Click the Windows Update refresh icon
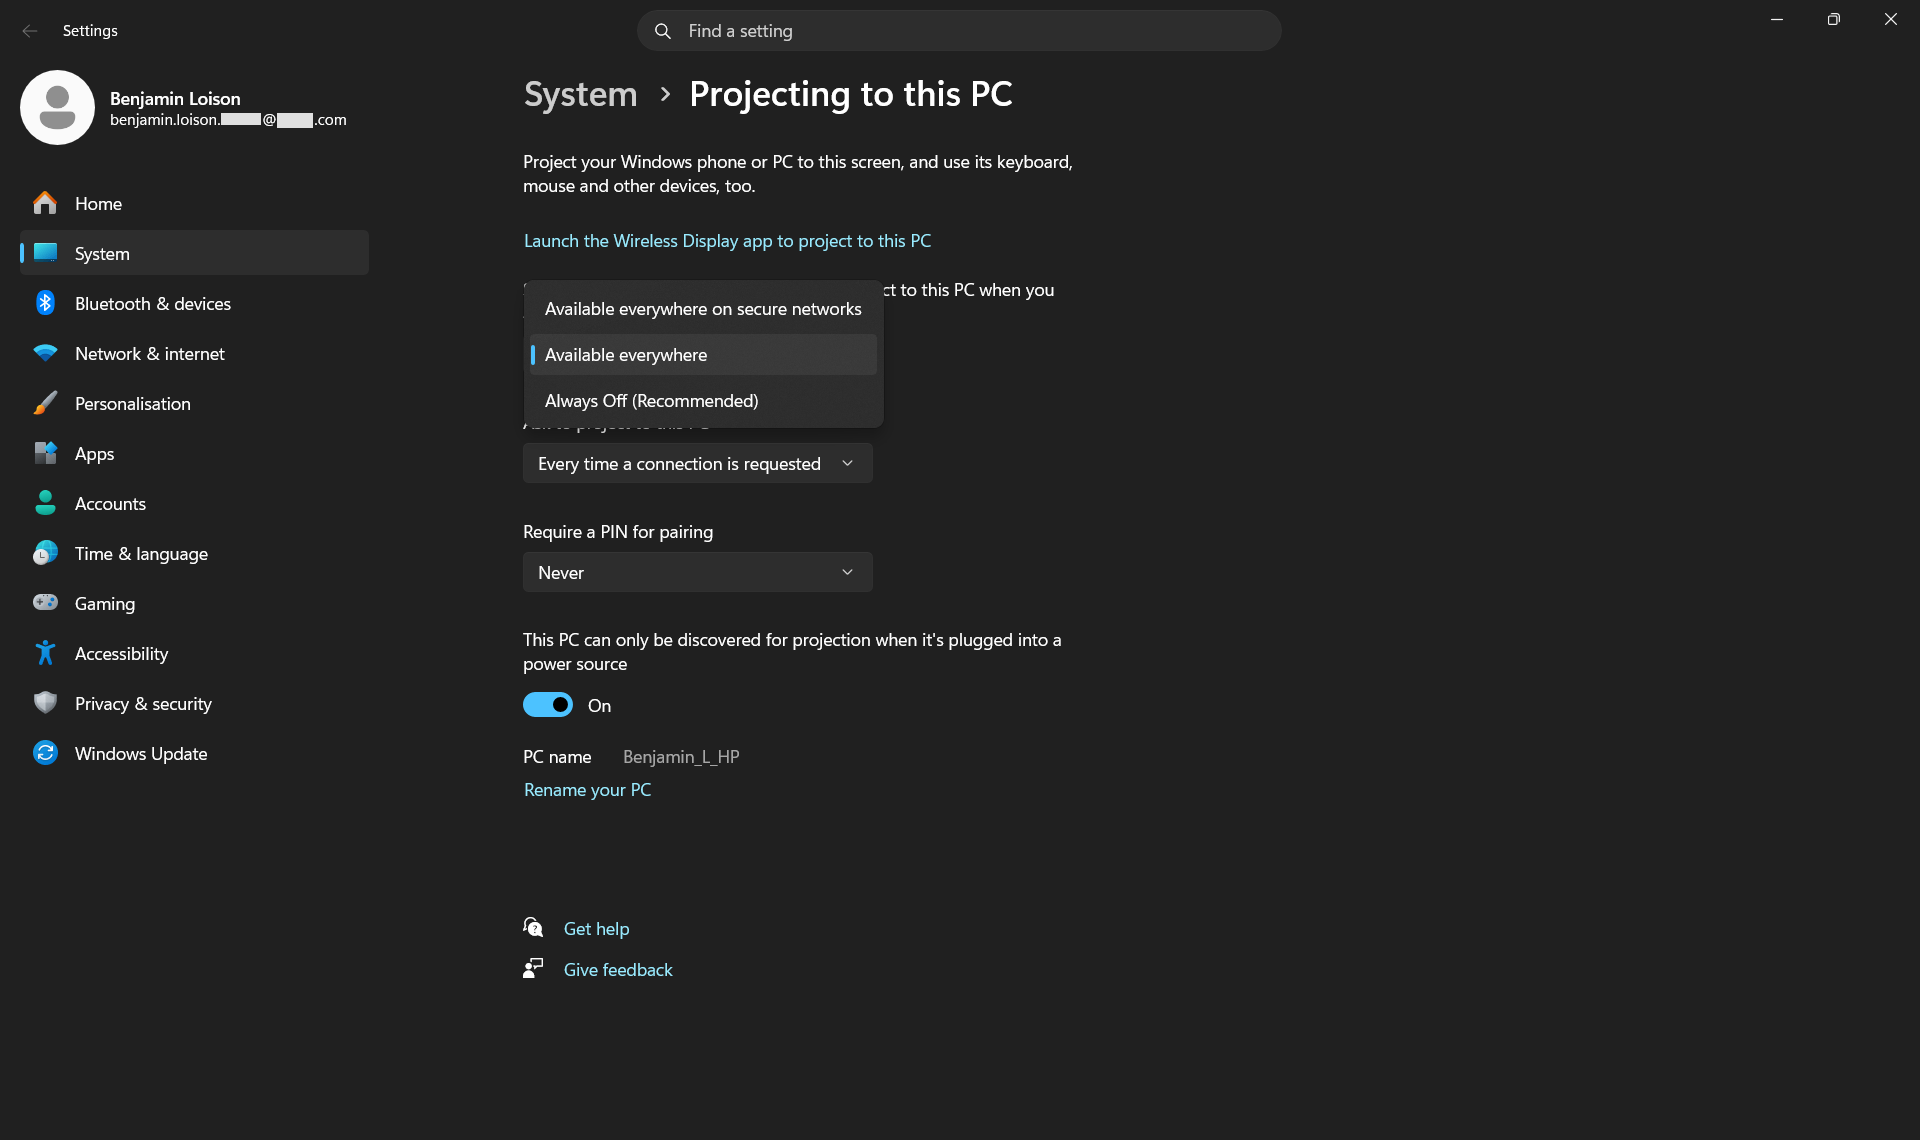Screen dimensions: 1920x1140 pyautogui.click(x=45, y=753)
